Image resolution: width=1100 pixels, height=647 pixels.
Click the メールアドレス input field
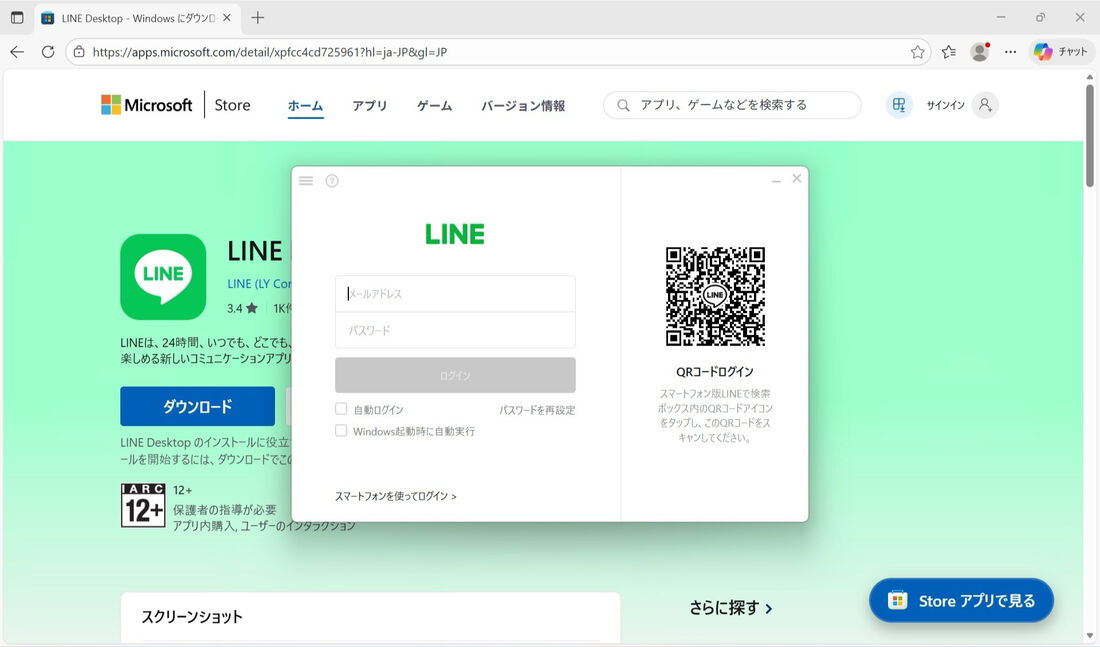pos(455,293)
